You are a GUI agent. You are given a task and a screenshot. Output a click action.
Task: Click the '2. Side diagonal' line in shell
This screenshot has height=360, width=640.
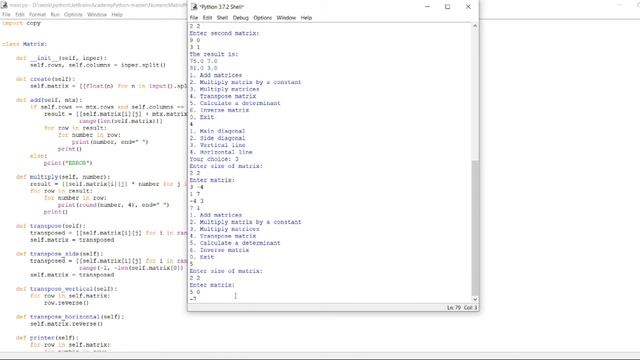[217, 138]
